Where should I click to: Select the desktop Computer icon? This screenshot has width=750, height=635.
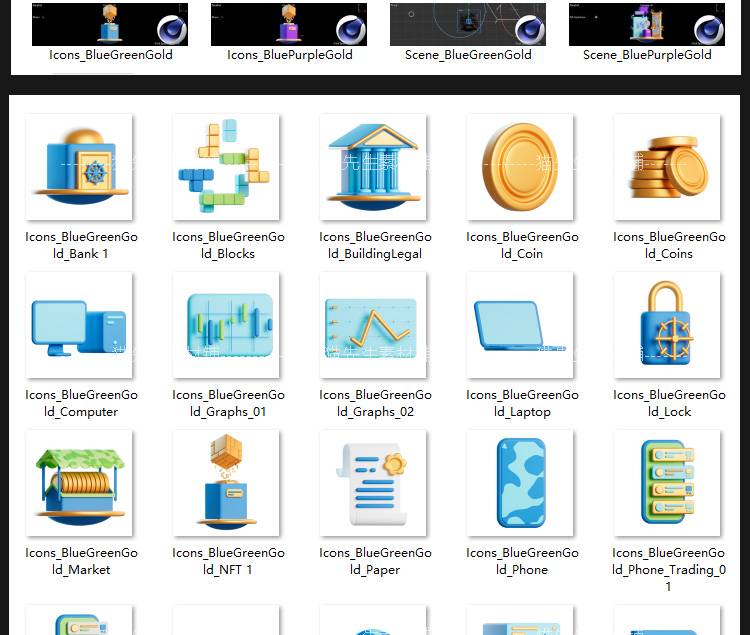tap(79, 325)
